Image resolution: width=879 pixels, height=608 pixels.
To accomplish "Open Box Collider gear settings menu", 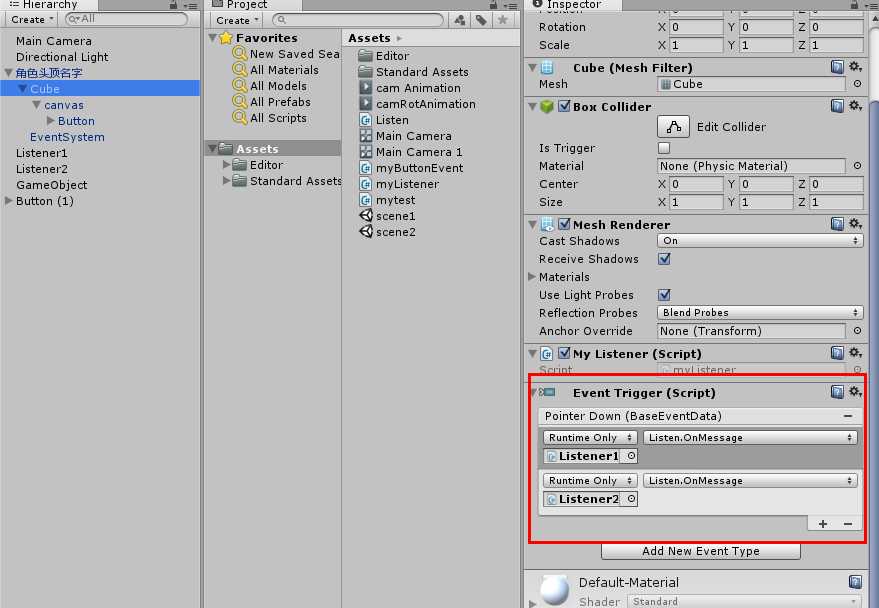I will click(x=855, y=106).
